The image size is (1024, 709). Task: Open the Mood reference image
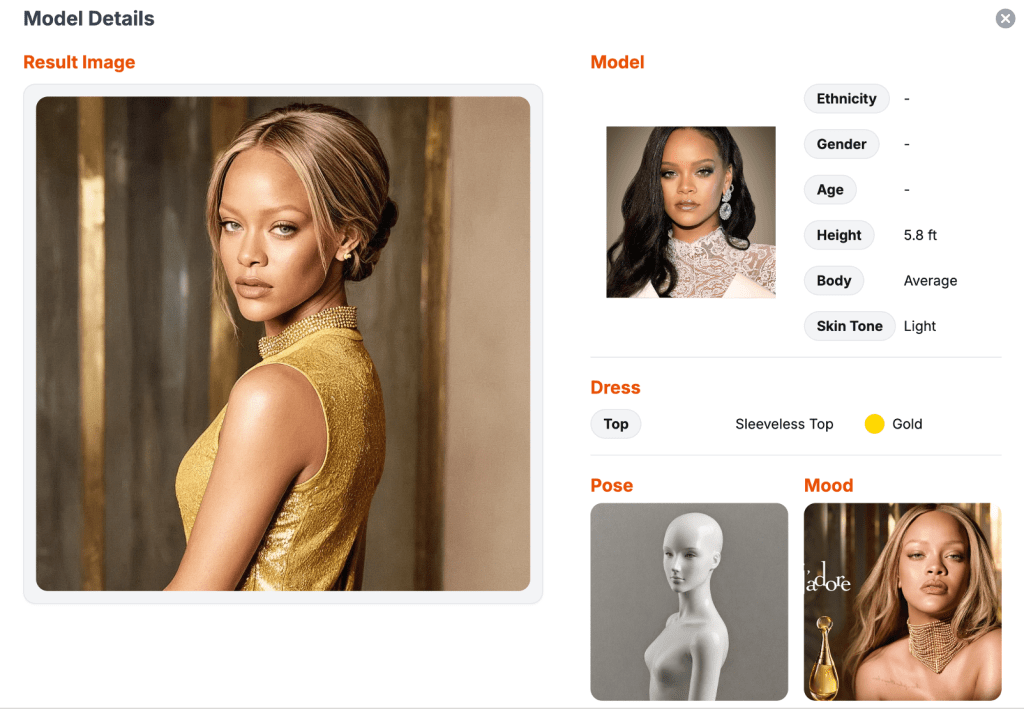click(902, 601)
